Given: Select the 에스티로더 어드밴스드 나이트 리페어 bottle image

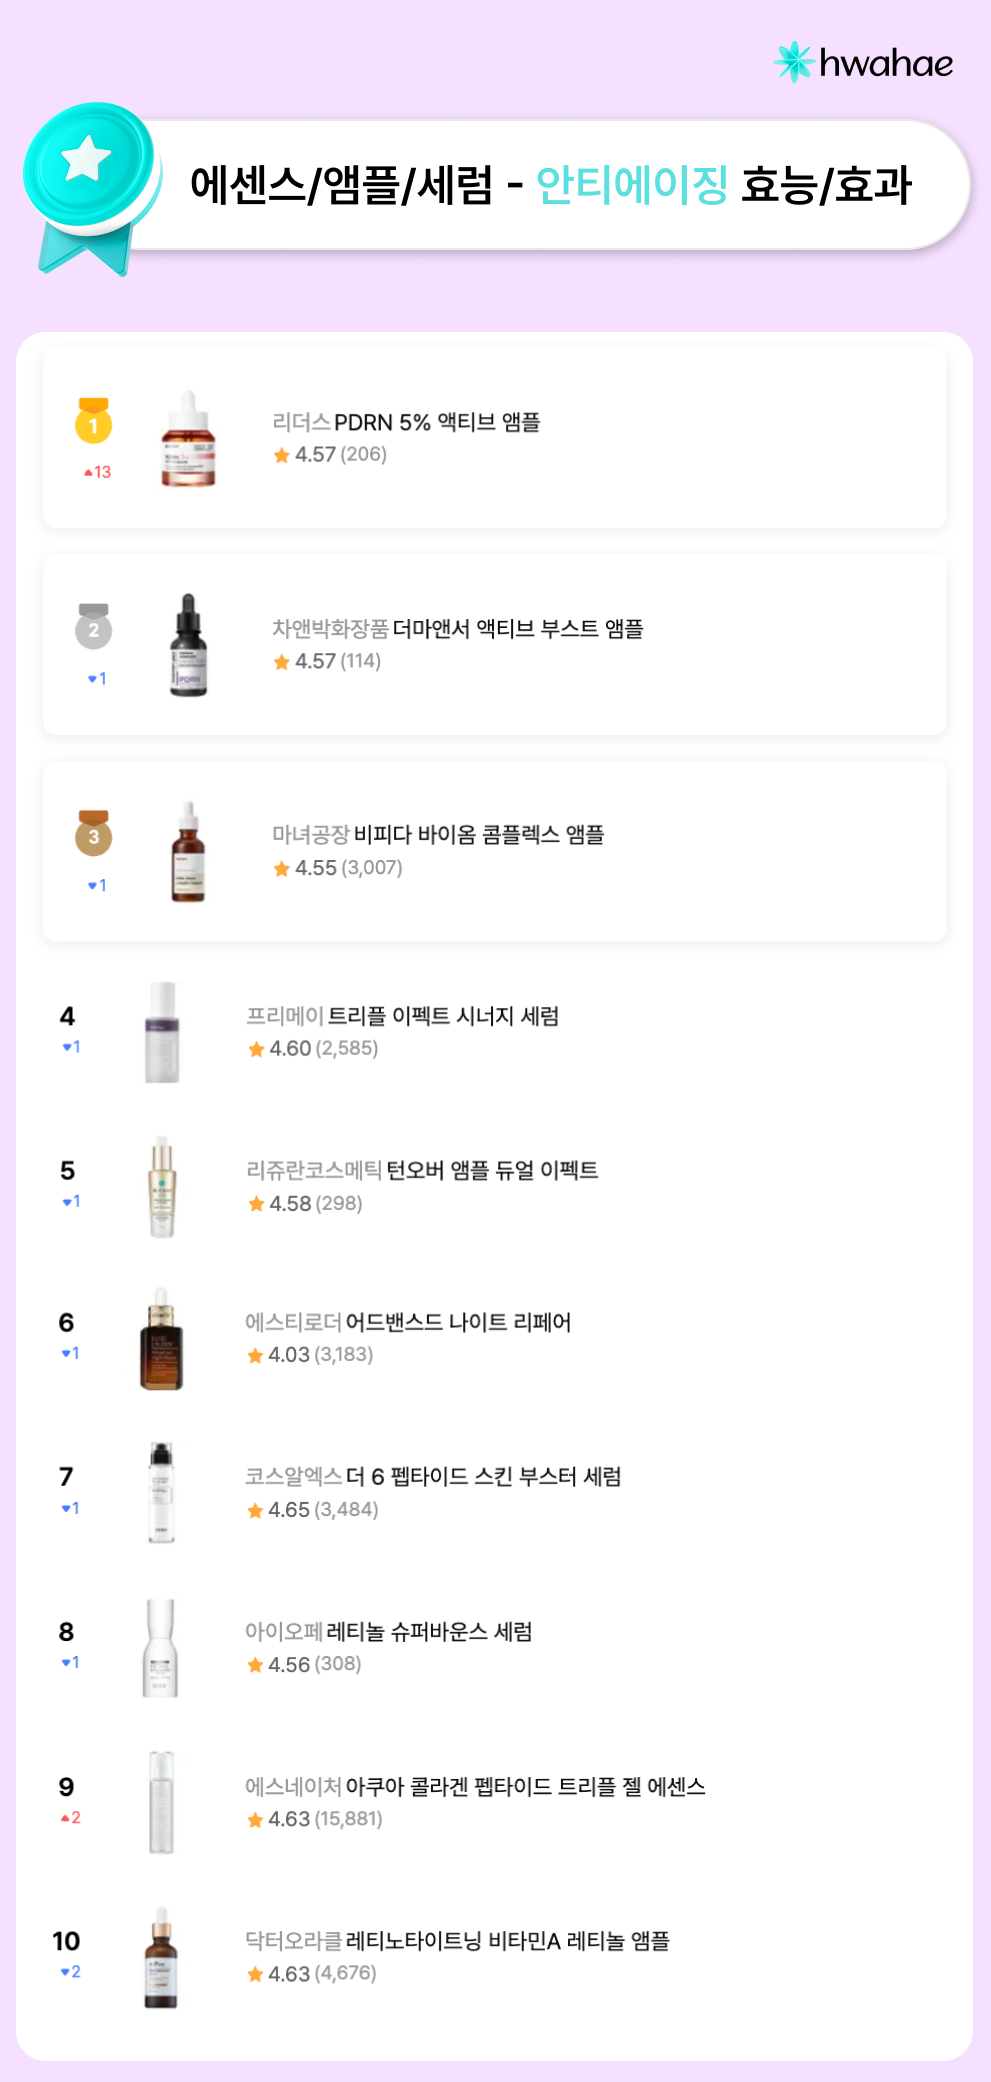Looking at the screenshot, I should tap(162, 1340).
